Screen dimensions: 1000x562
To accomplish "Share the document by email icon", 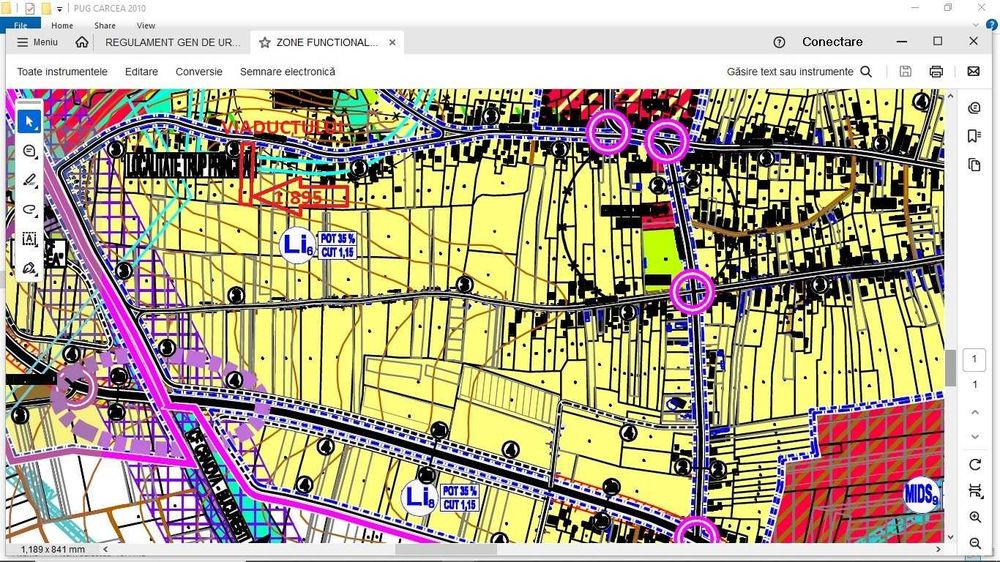I will point(973,71).
